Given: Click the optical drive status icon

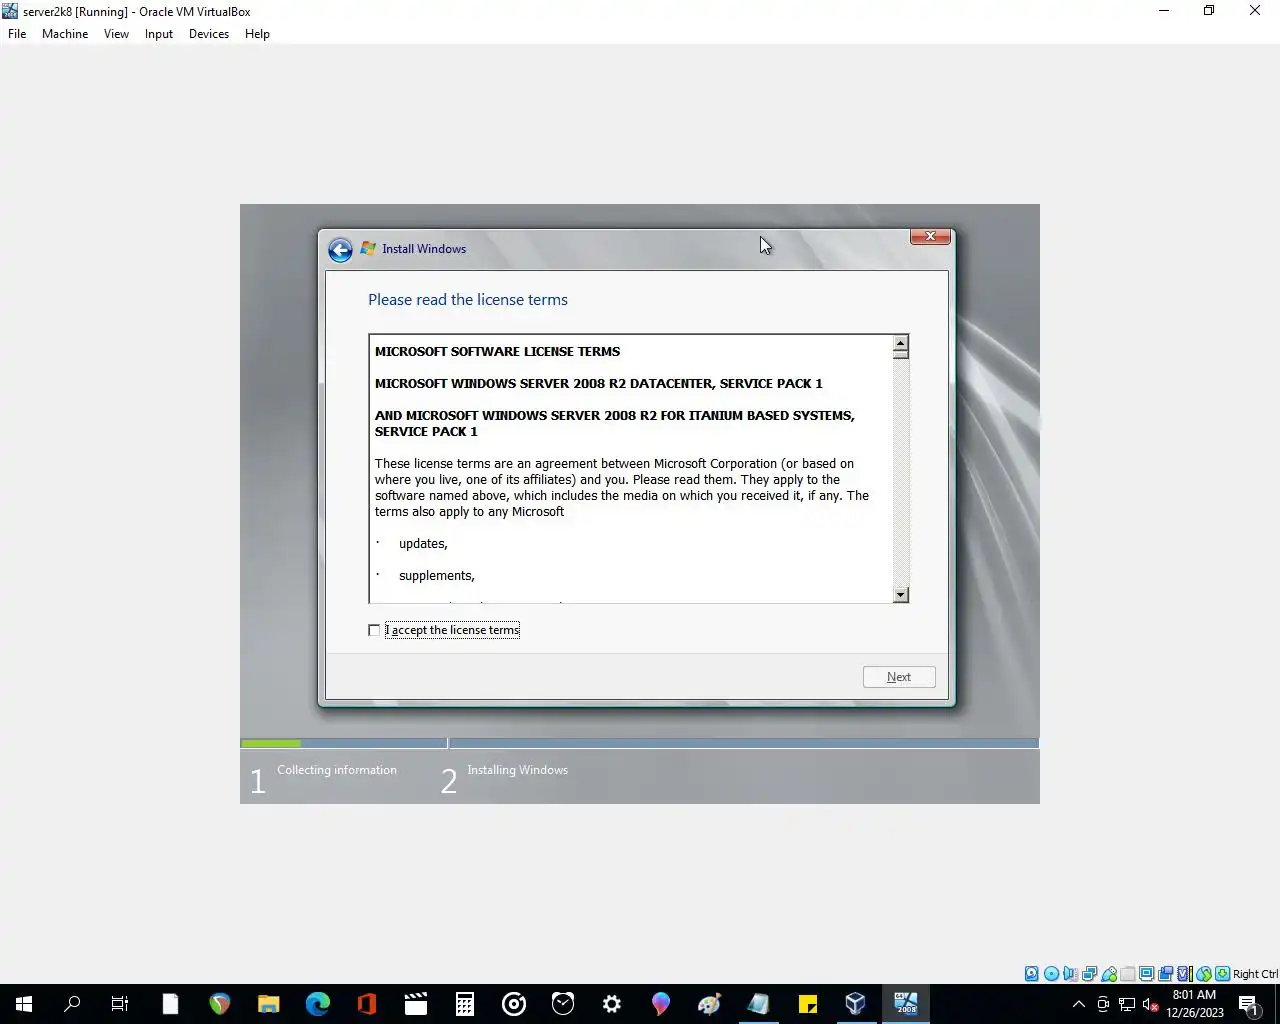Looking at the screenshot, I should tap(1051, 973).
